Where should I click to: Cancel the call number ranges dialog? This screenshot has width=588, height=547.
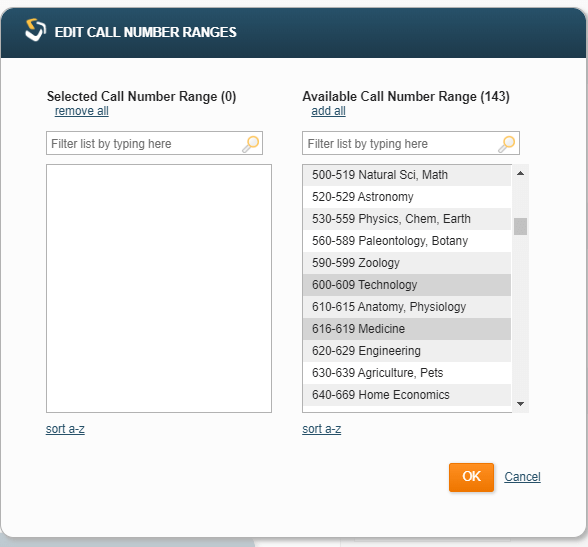point(522,477)
